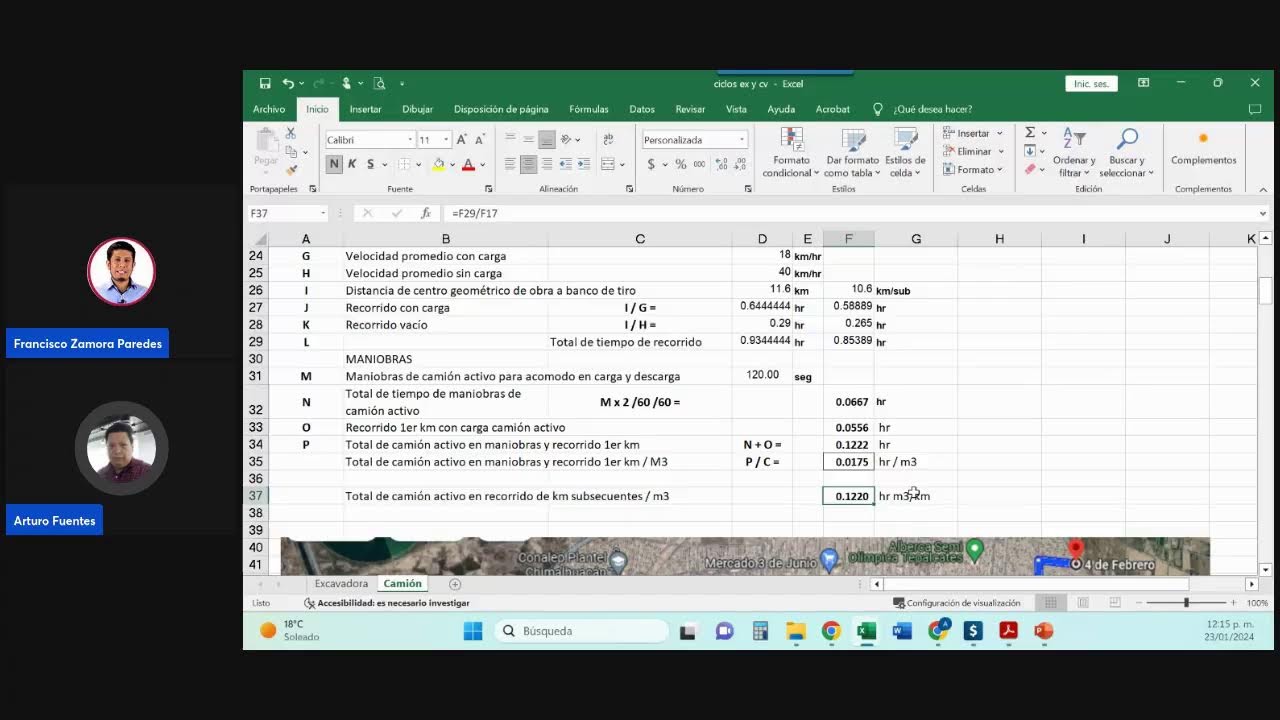Expand the formula bar chevron
The width and height of the screenshot is (1280, 720).
[x=1263, y=213]
